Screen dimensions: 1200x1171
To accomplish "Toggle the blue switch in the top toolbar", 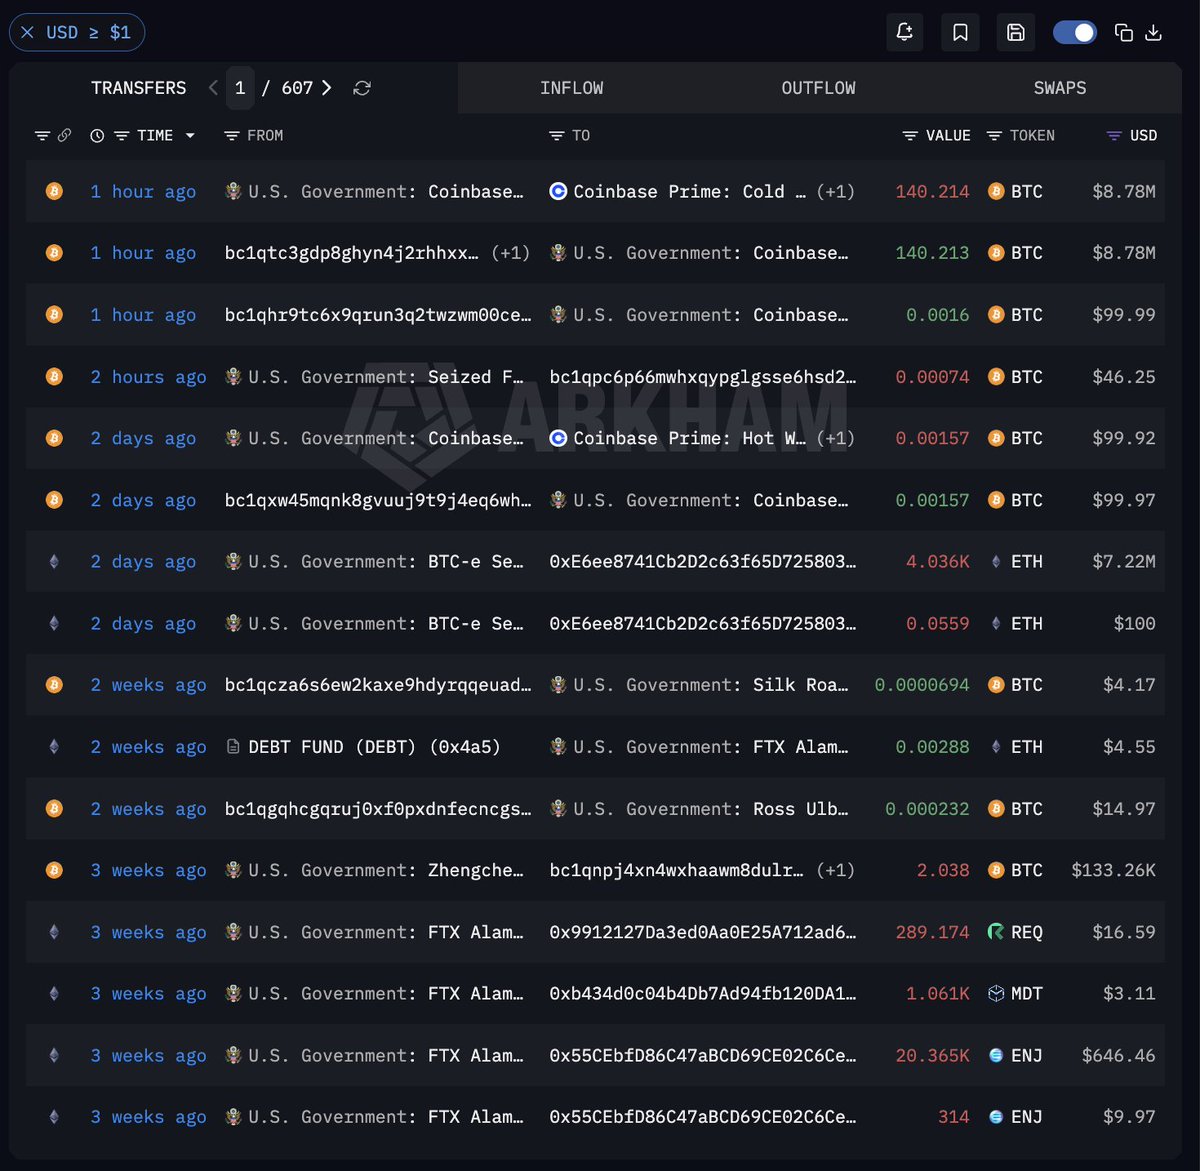I will tap(1075, 32).
